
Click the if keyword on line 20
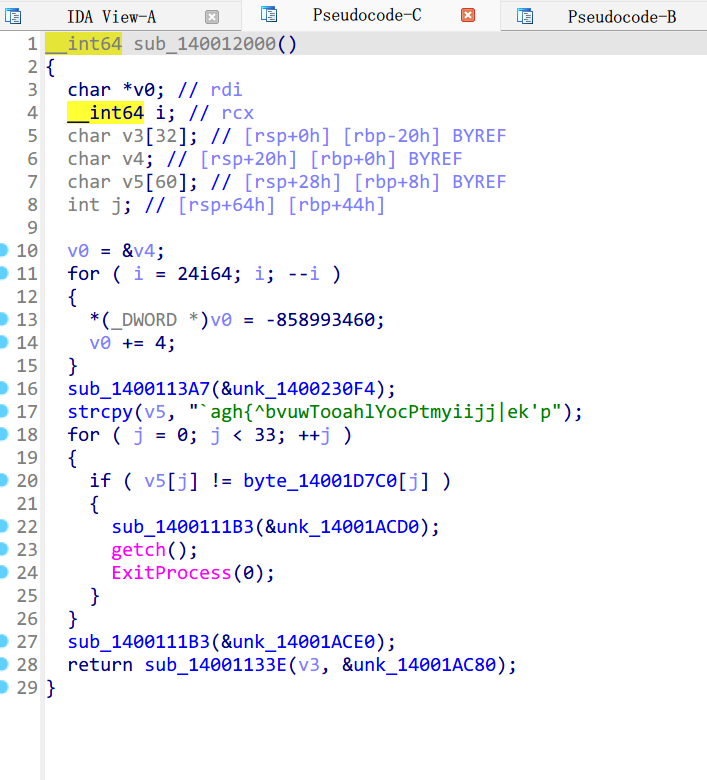[x=101, y=481]
